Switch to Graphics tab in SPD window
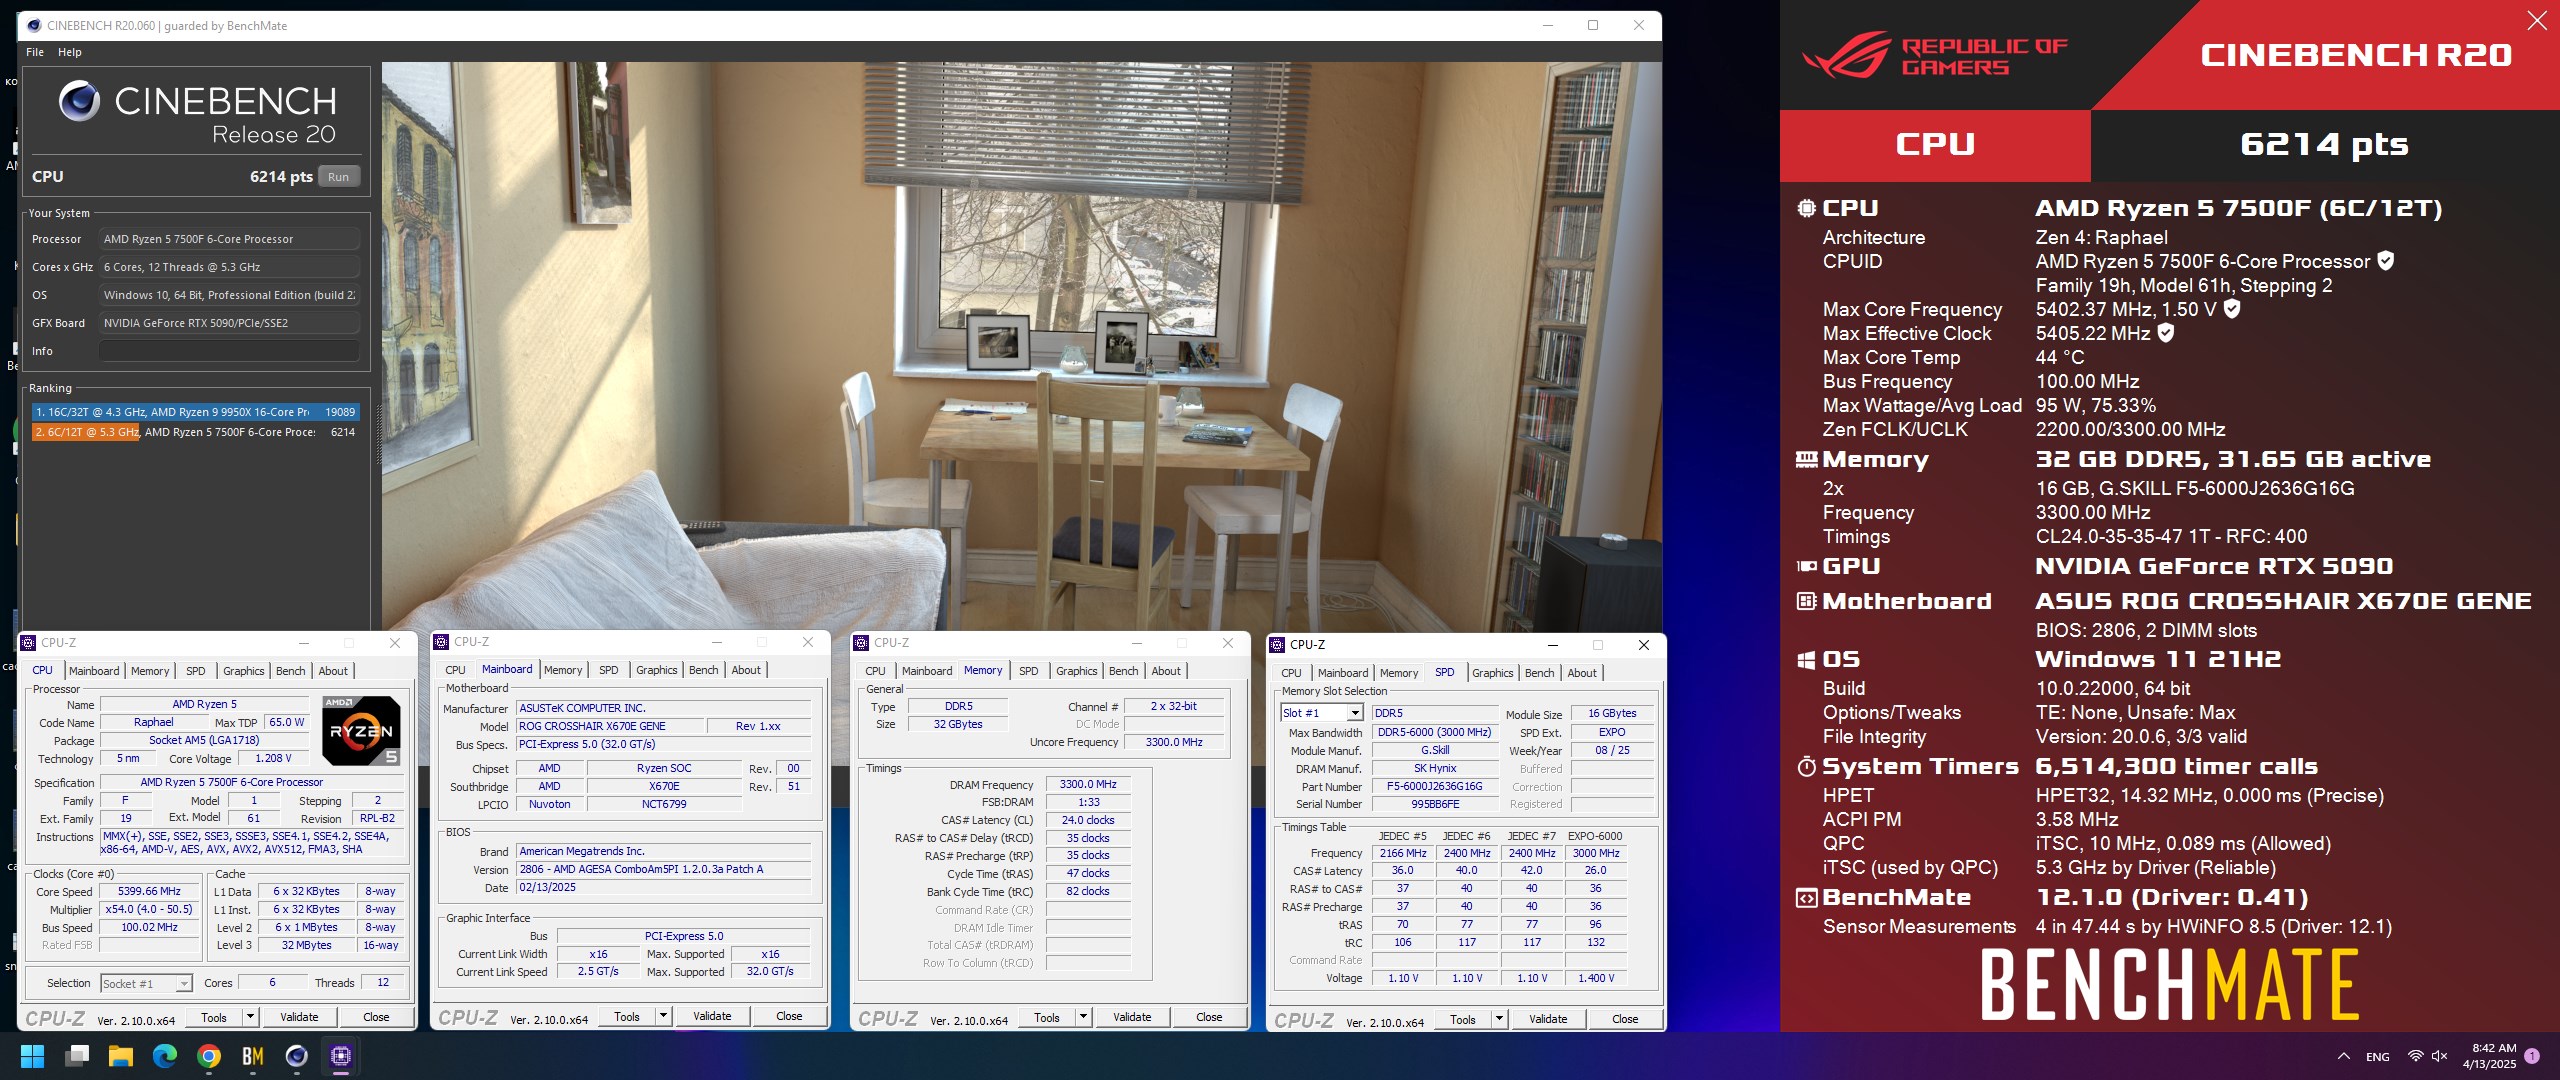This screenshot has height=1080, width=2560. click(x=1492, y=673)
